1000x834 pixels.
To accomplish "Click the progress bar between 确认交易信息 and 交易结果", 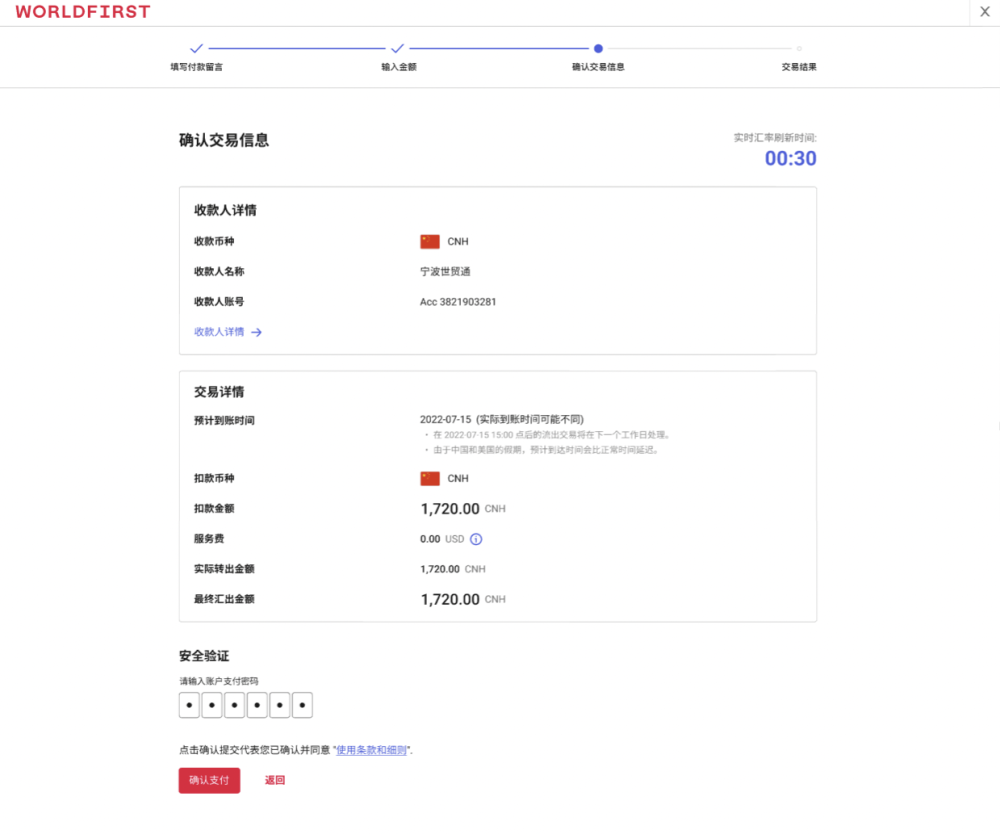I will pyautogui.click(x=700, y=47).
